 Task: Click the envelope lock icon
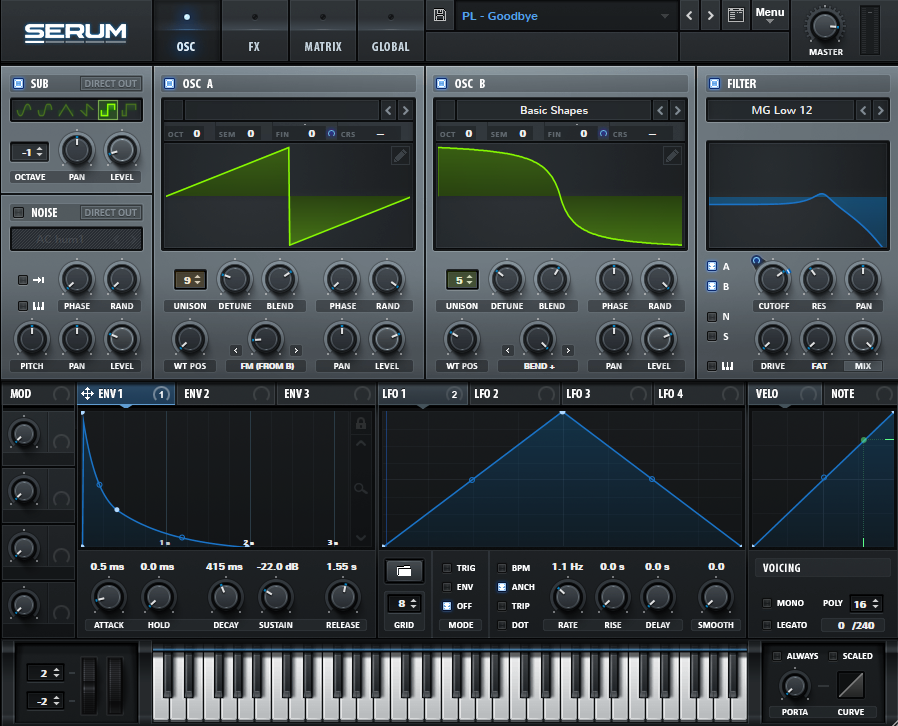click(361, 424)
